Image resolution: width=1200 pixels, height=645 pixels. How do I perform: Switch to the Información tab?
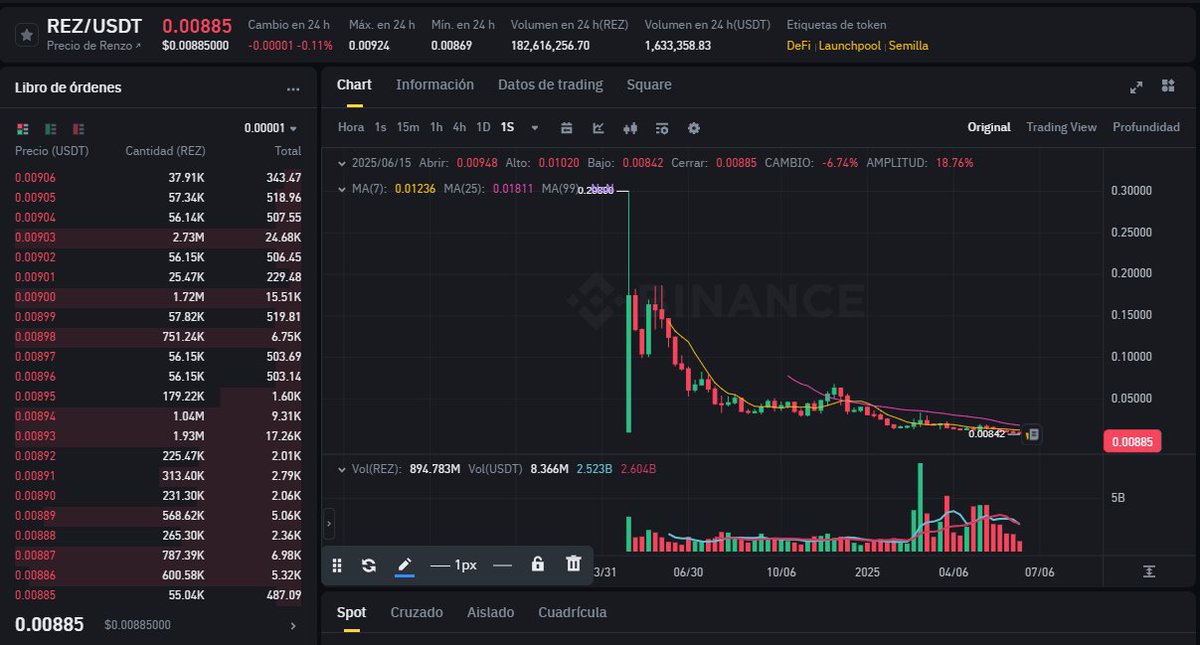435,85
